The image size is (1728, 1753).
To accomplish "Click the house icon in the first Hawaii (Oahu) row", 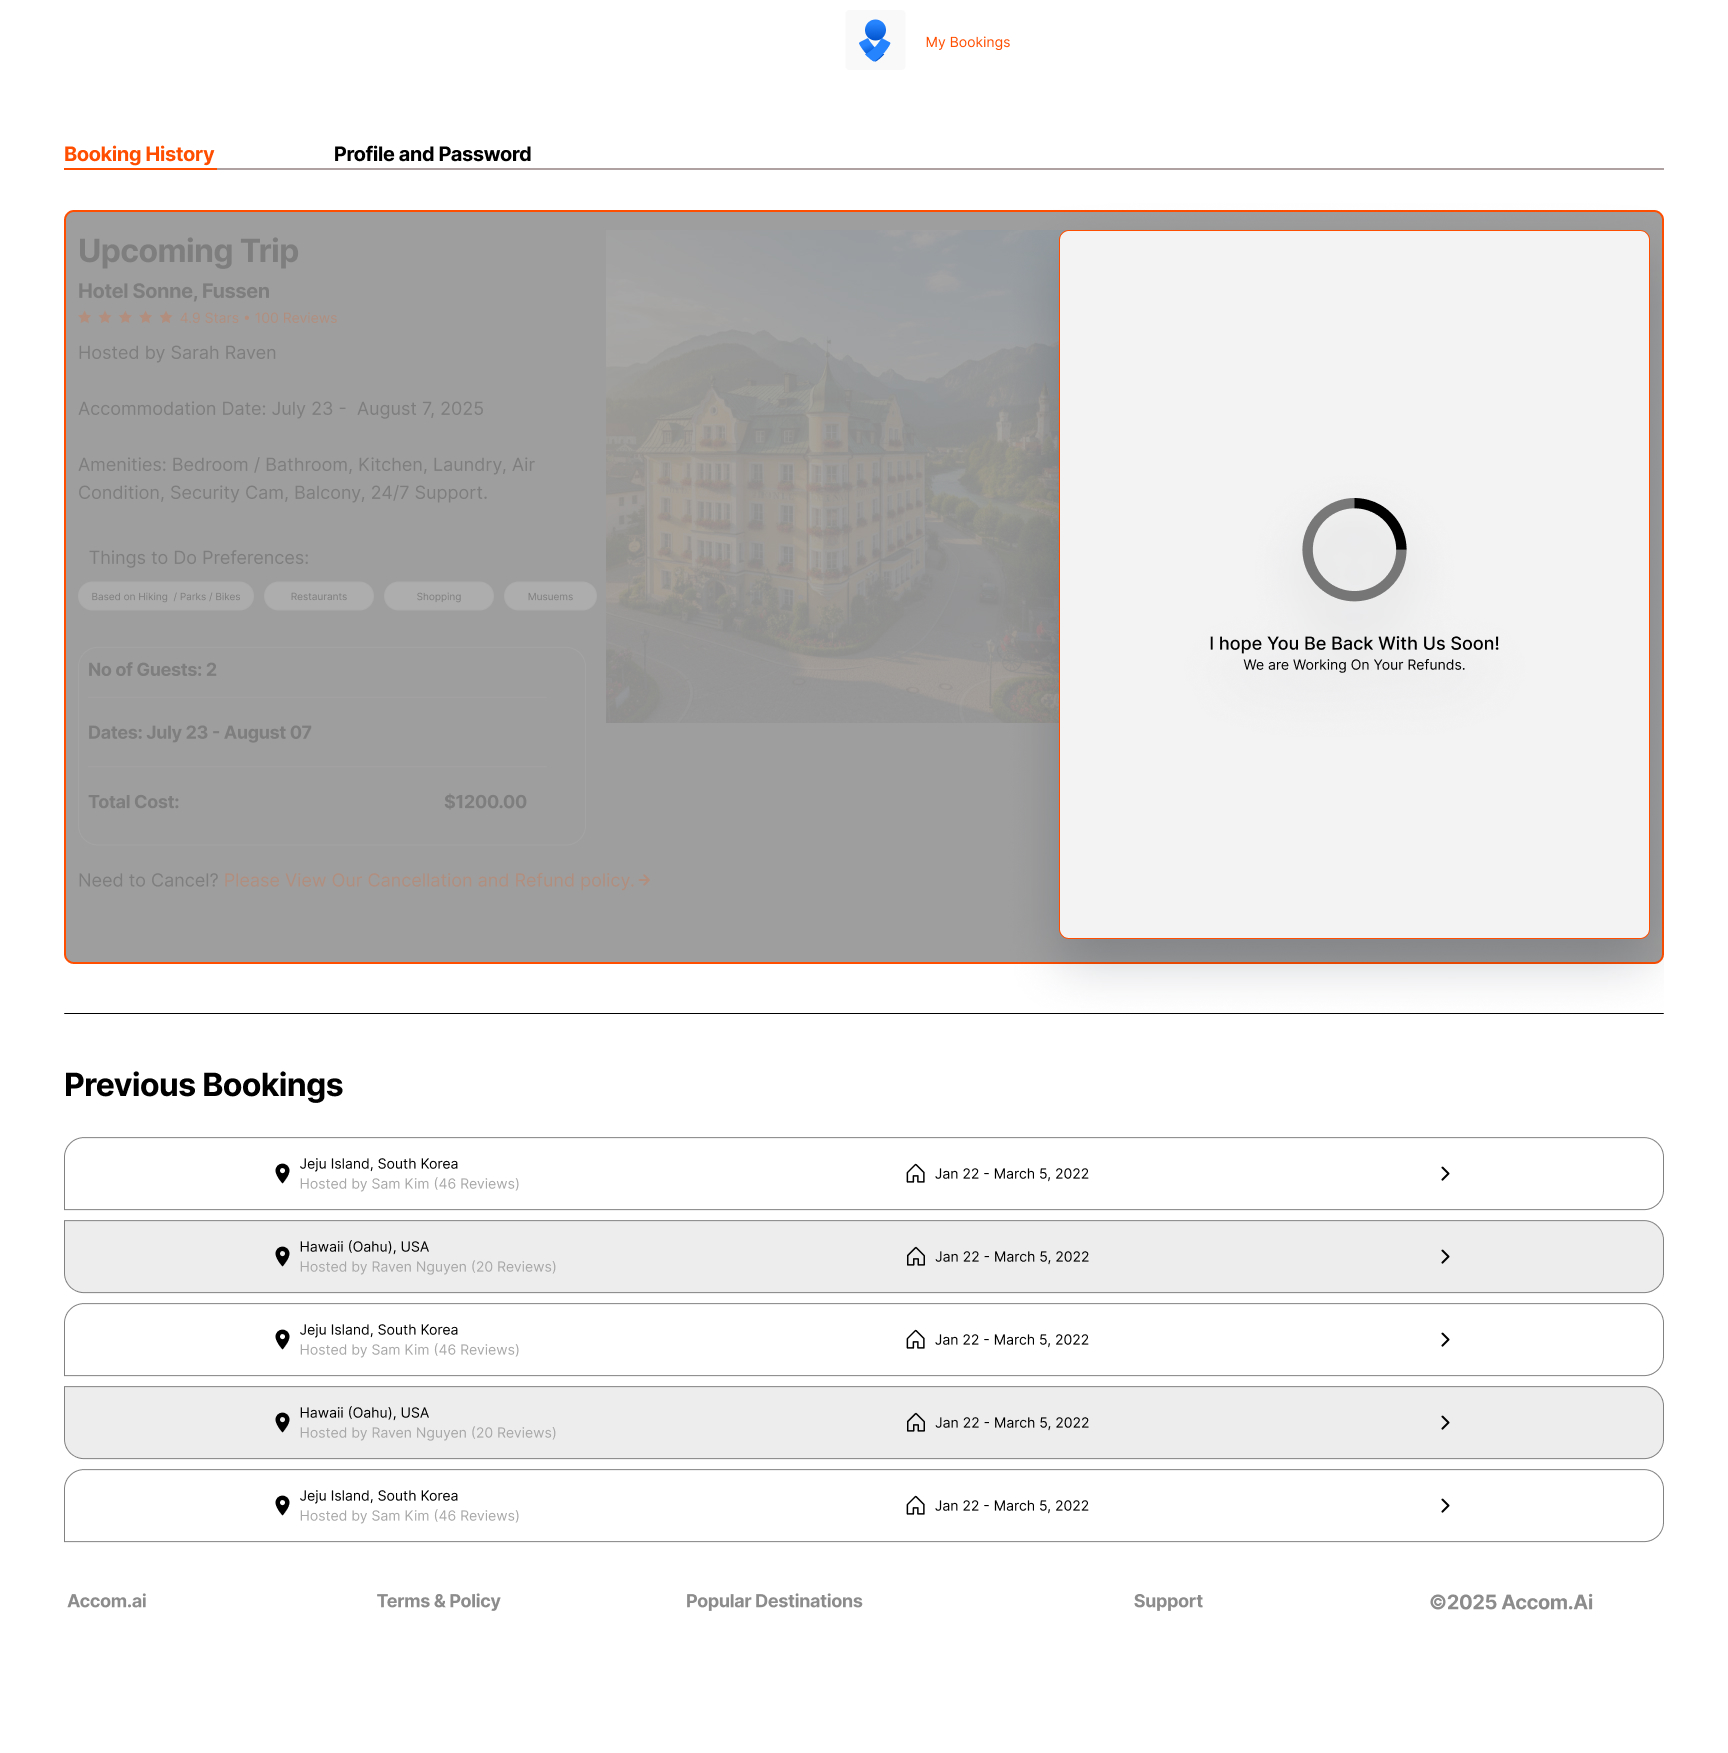I will tap(915, 1256).
